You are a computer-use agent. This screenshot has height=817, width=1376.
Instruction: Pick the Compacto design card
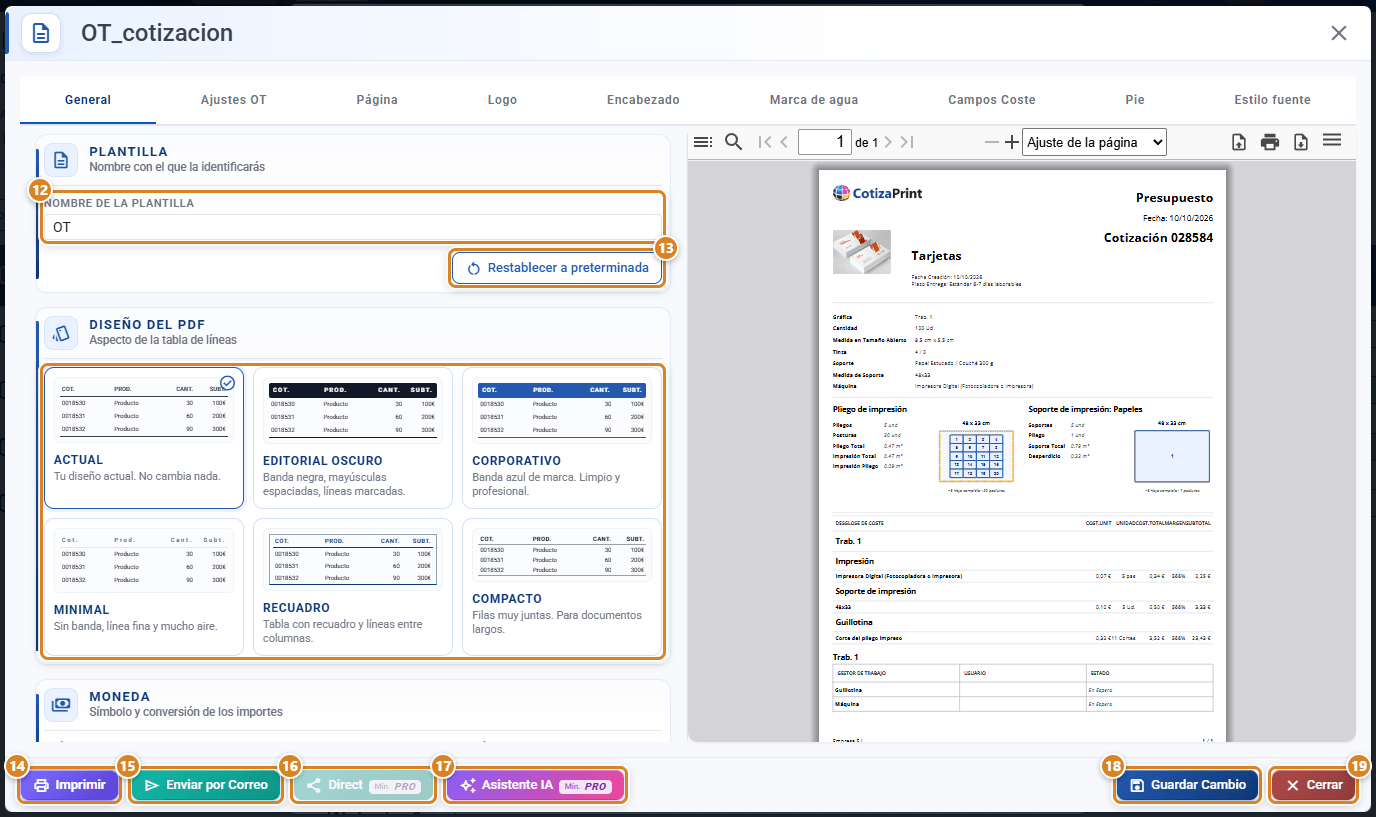click(x=562, y=586)
